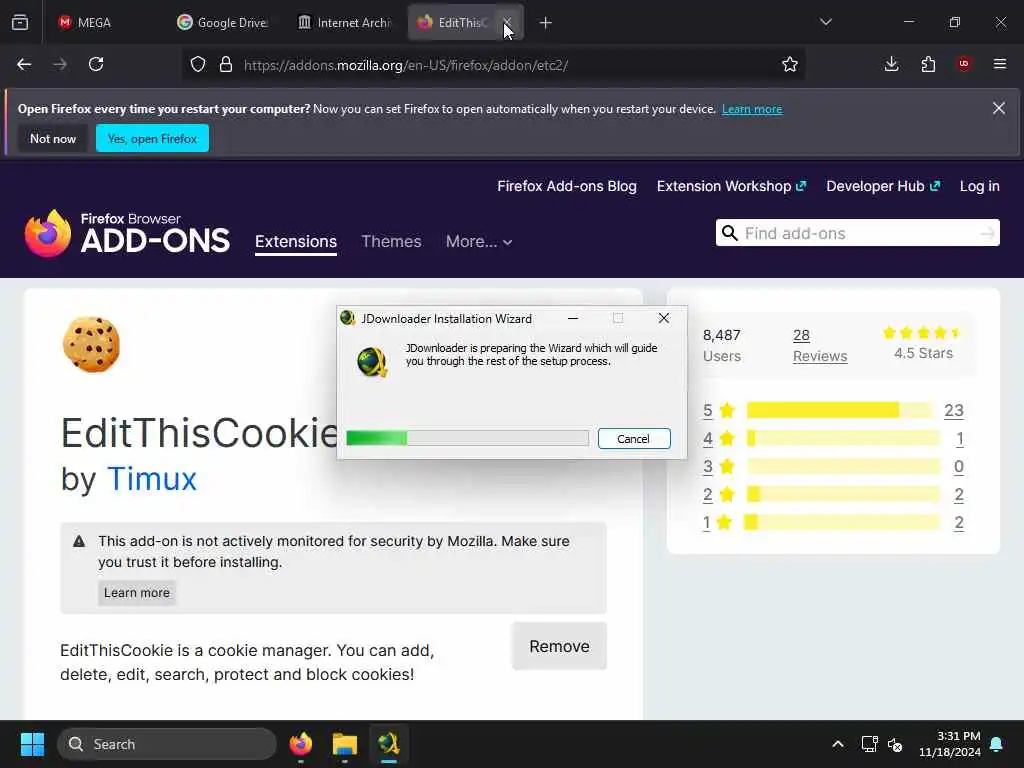Open the muted volume tray icon
The width and height of the screenshot is (1024, 768).
pos(895,744)
